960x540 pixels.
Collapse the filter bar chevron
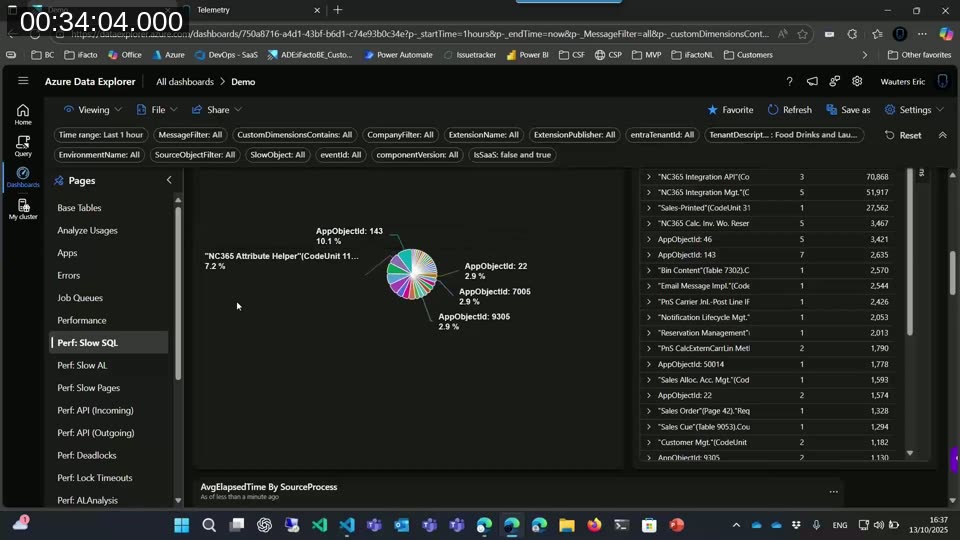(942, 135)
